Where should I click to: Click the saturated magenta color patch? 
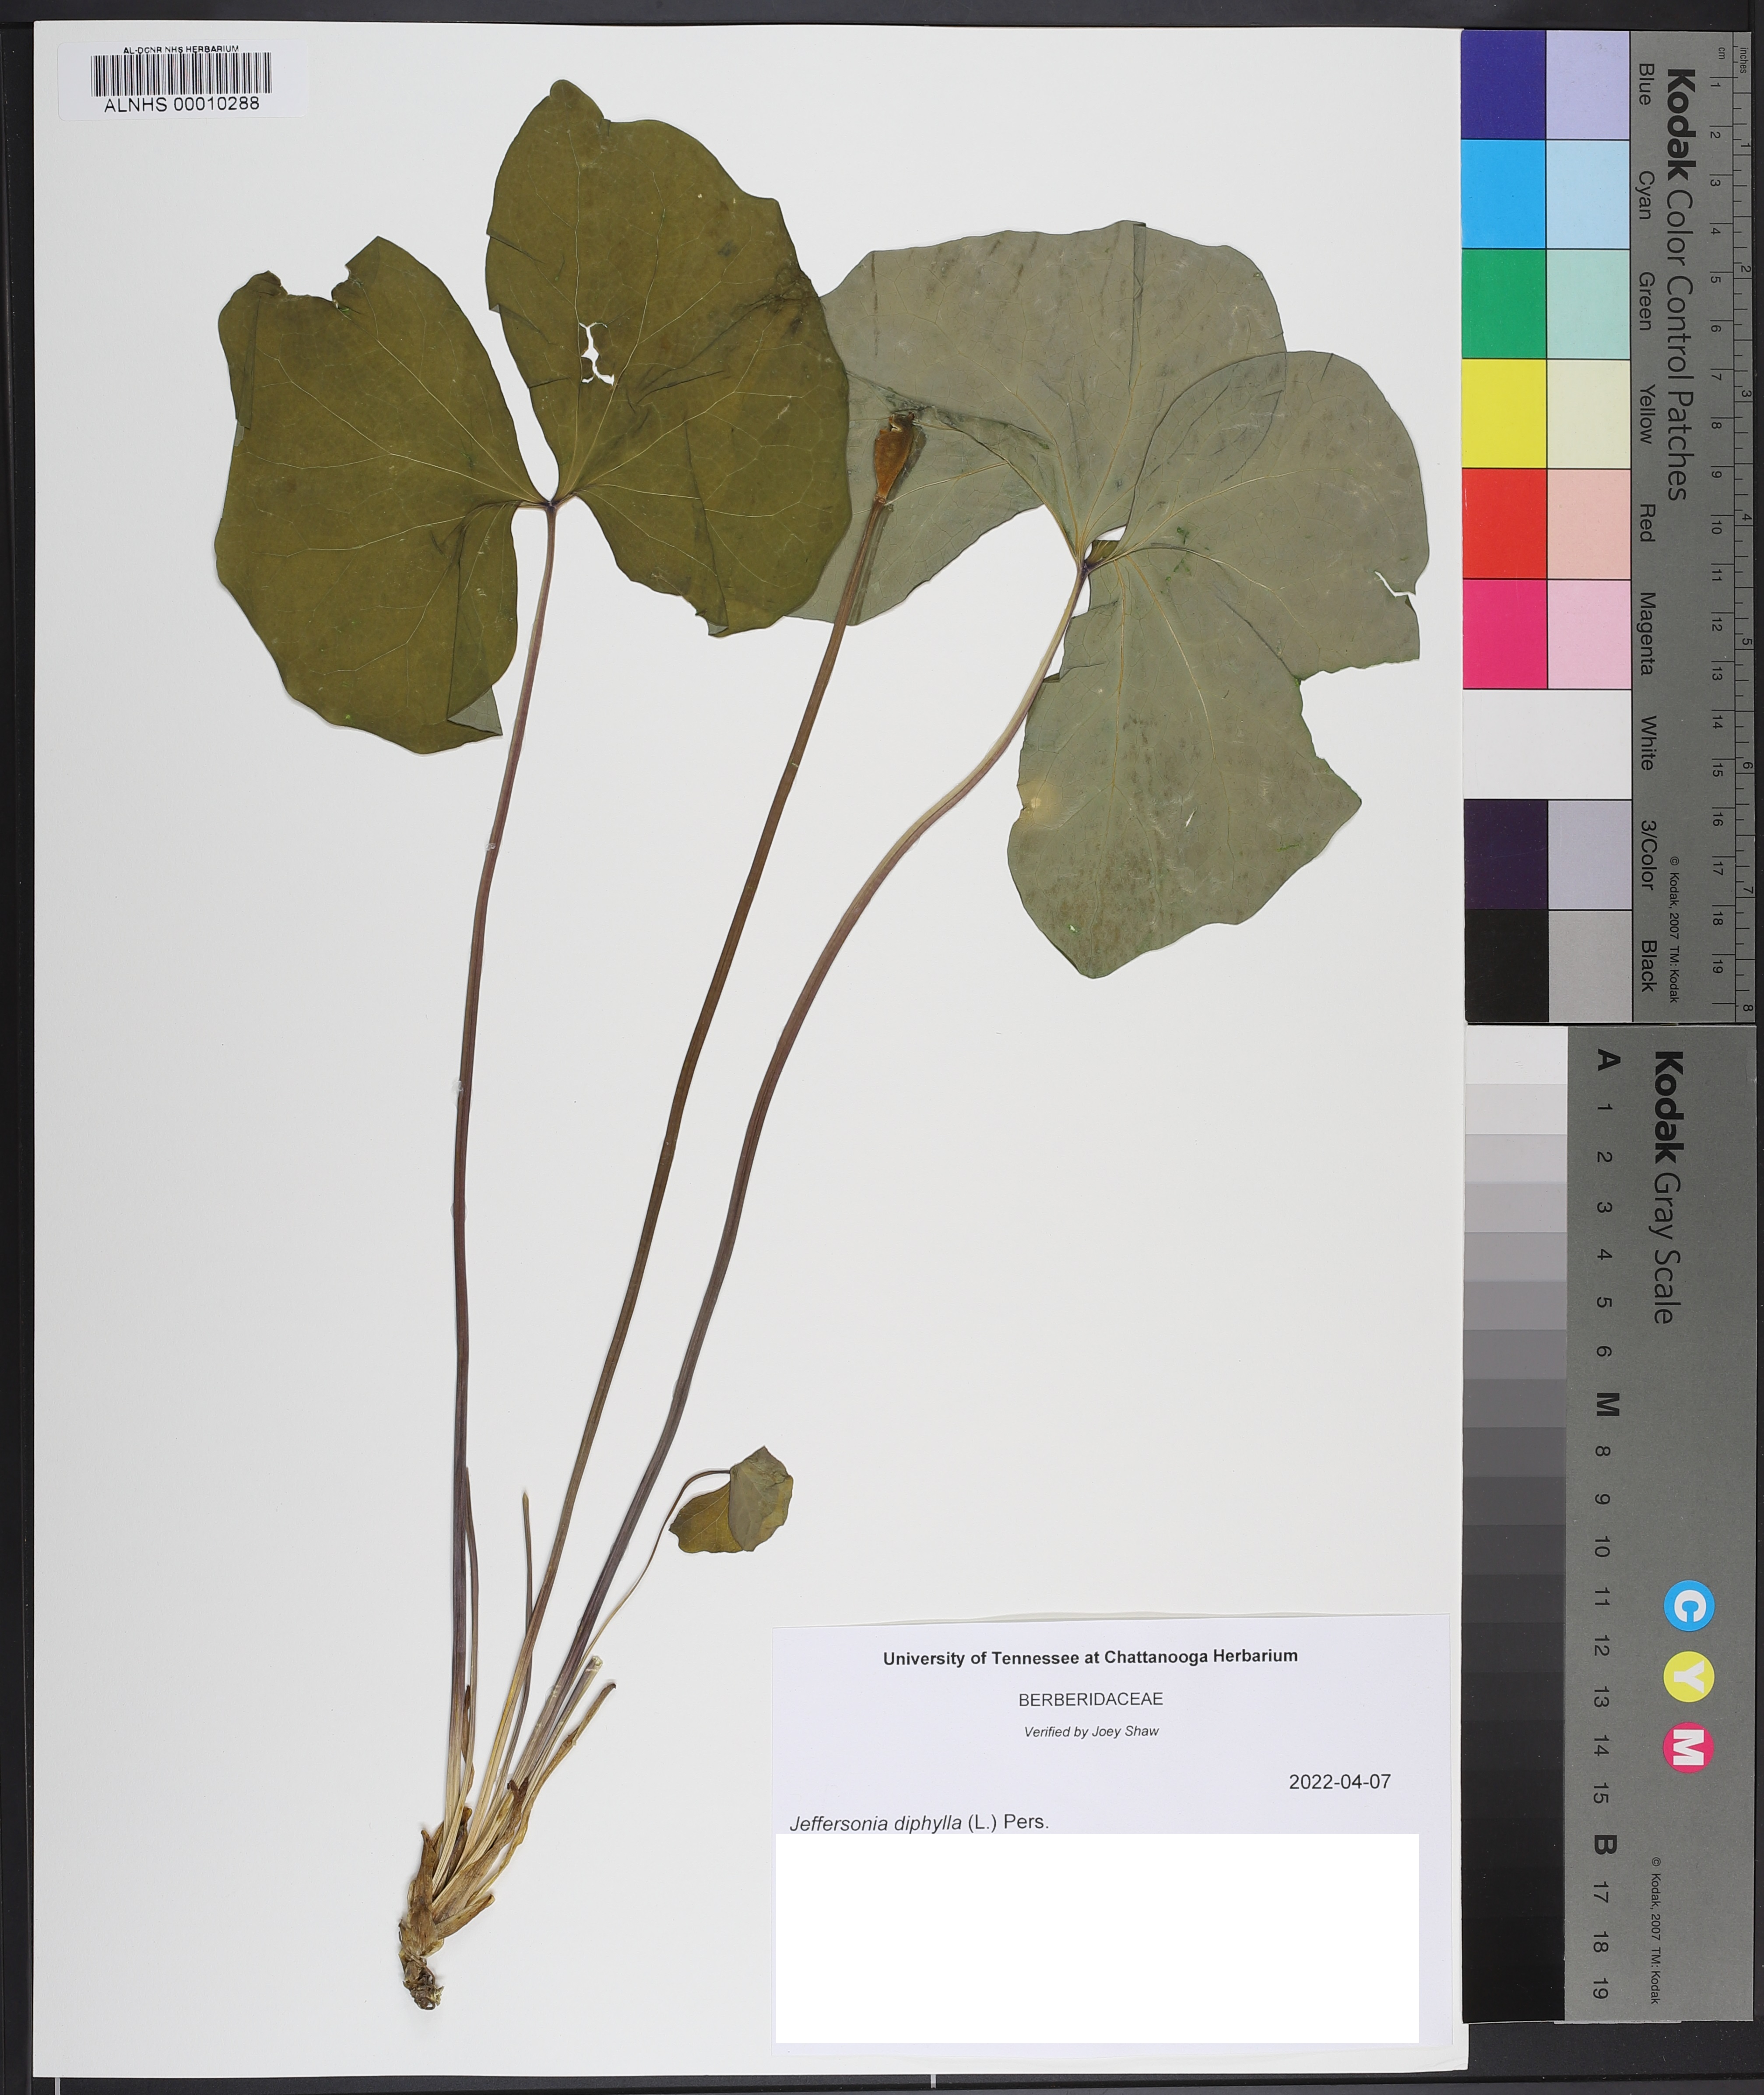(1503, 634)
